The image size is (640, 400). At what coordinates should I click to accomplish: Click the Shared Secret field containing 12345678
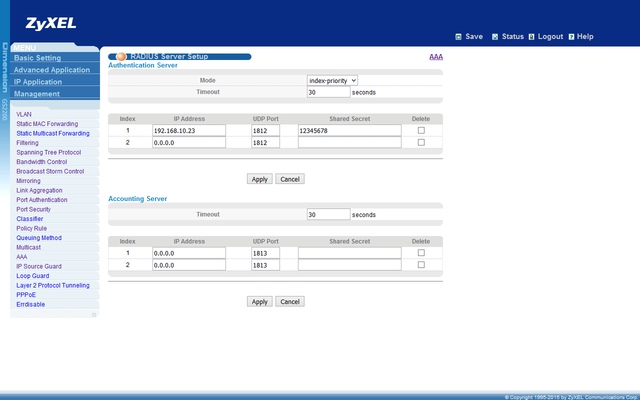pos(350,131)
